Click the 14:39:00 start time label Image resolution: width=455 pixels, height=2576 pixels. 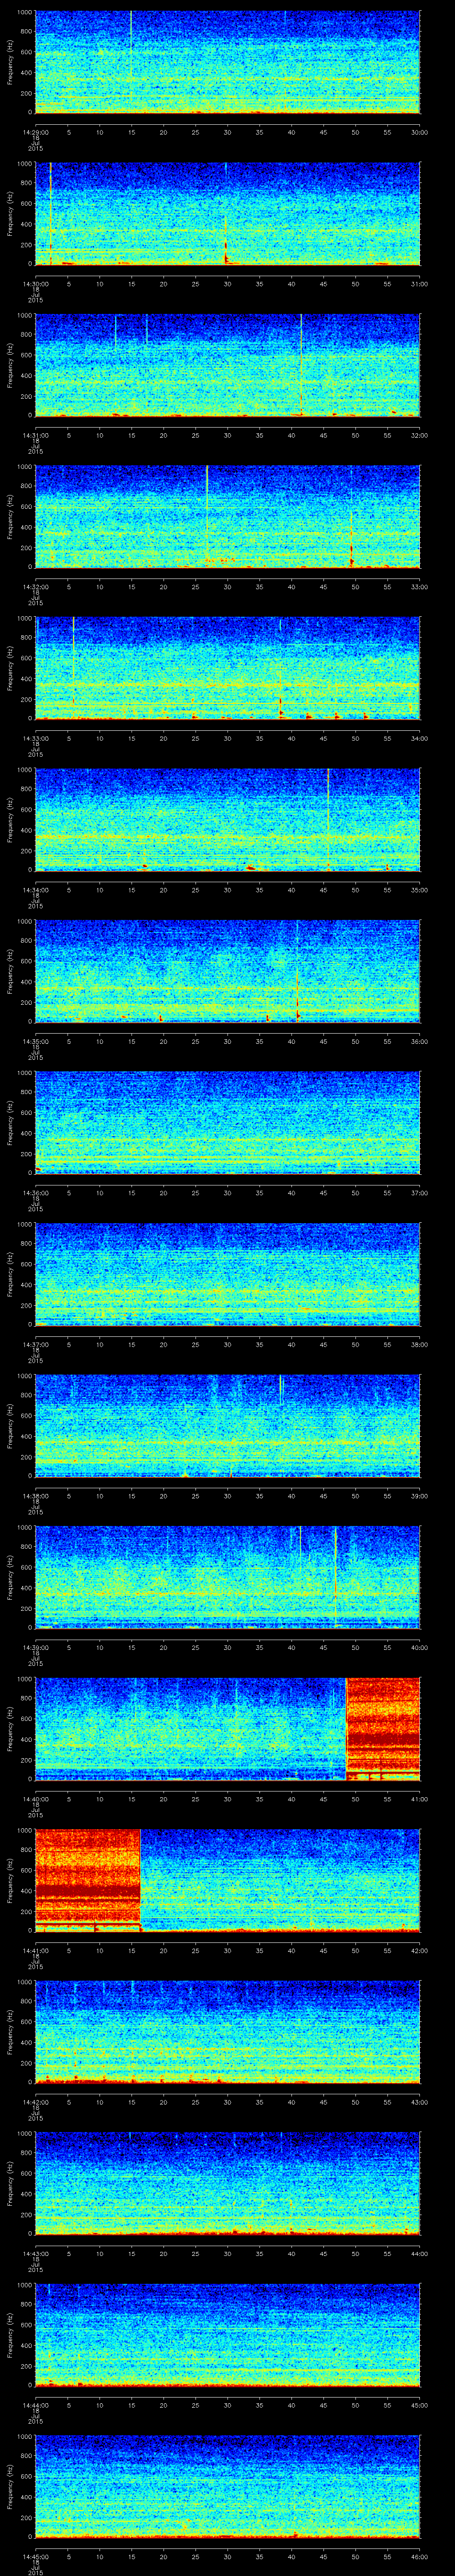(x=35, y=1647)
